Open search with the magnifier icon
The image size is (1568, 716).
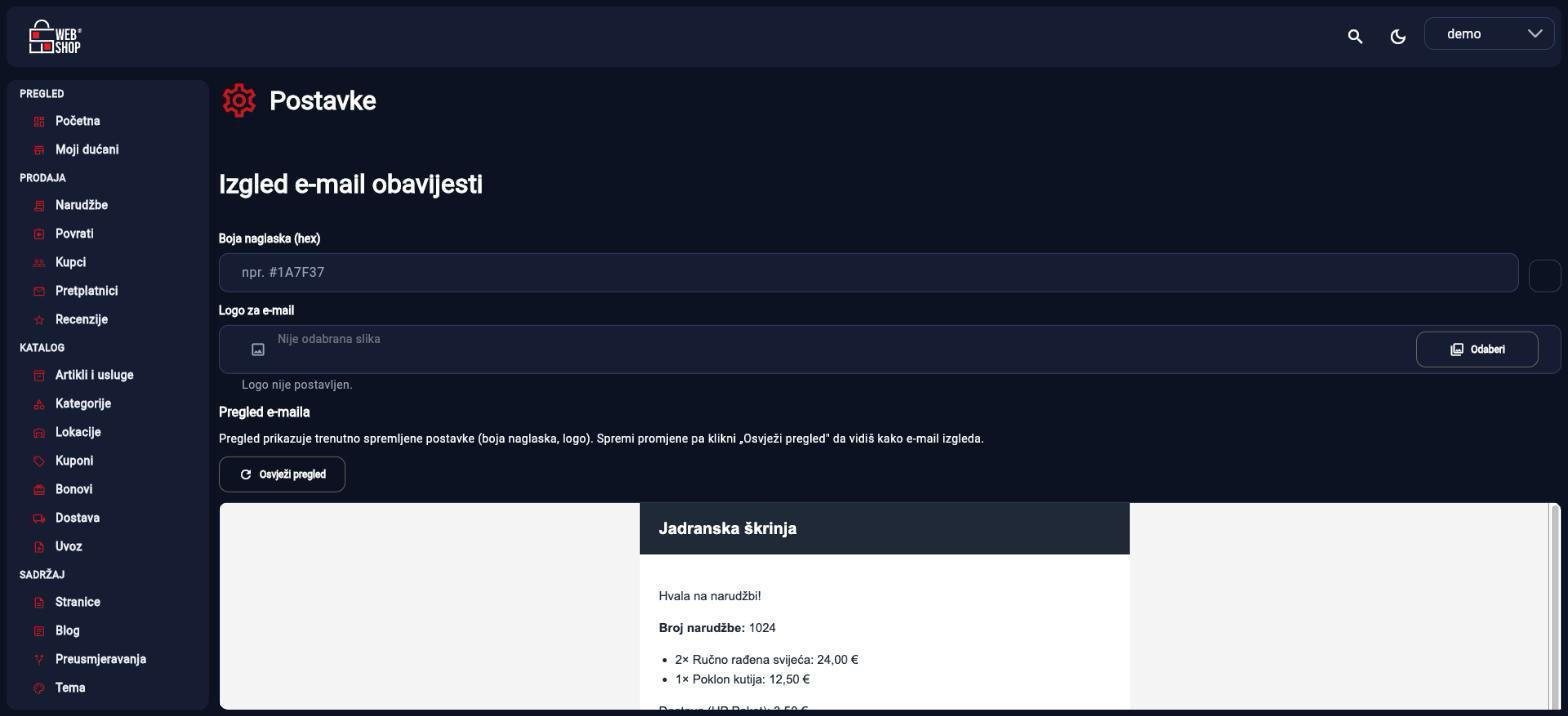(x=1355, y=36)
